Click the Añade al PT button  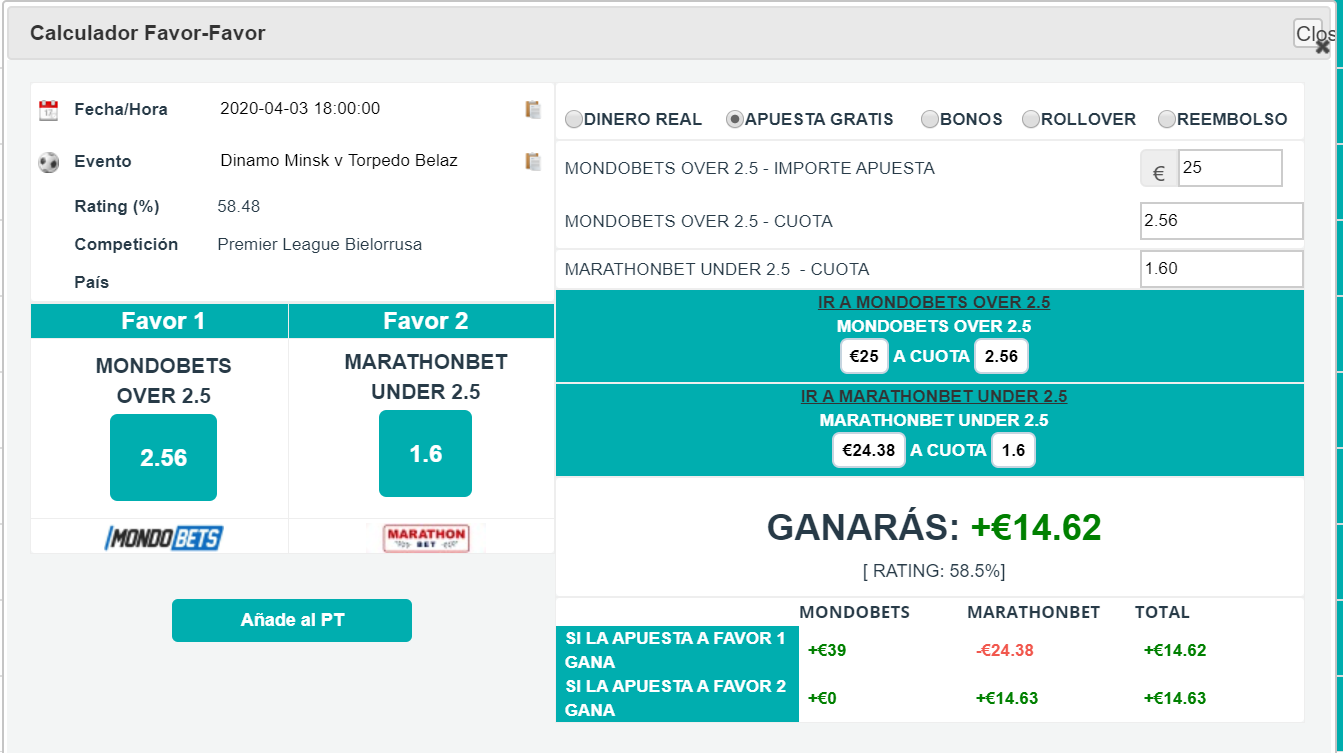[x=292, y=620]
